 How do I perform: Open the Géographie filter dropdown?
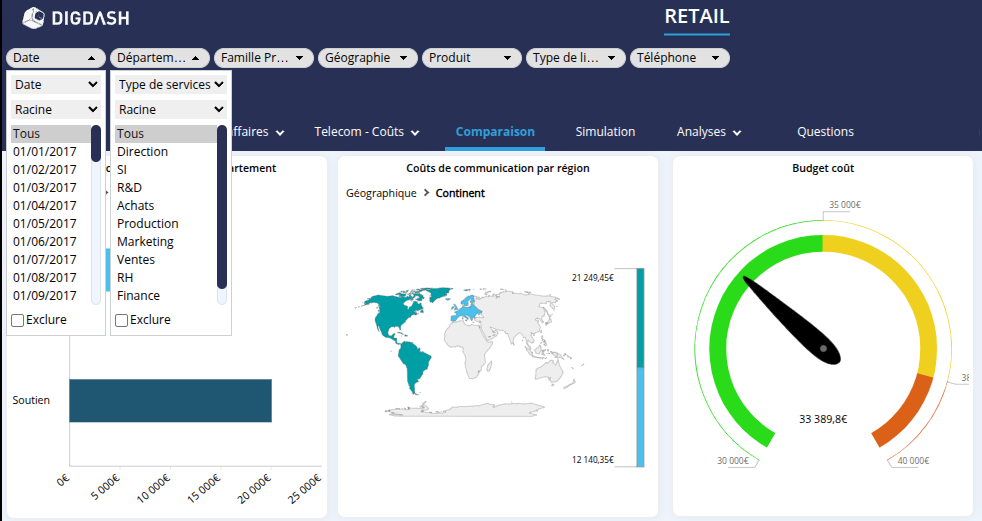point(368,58)
